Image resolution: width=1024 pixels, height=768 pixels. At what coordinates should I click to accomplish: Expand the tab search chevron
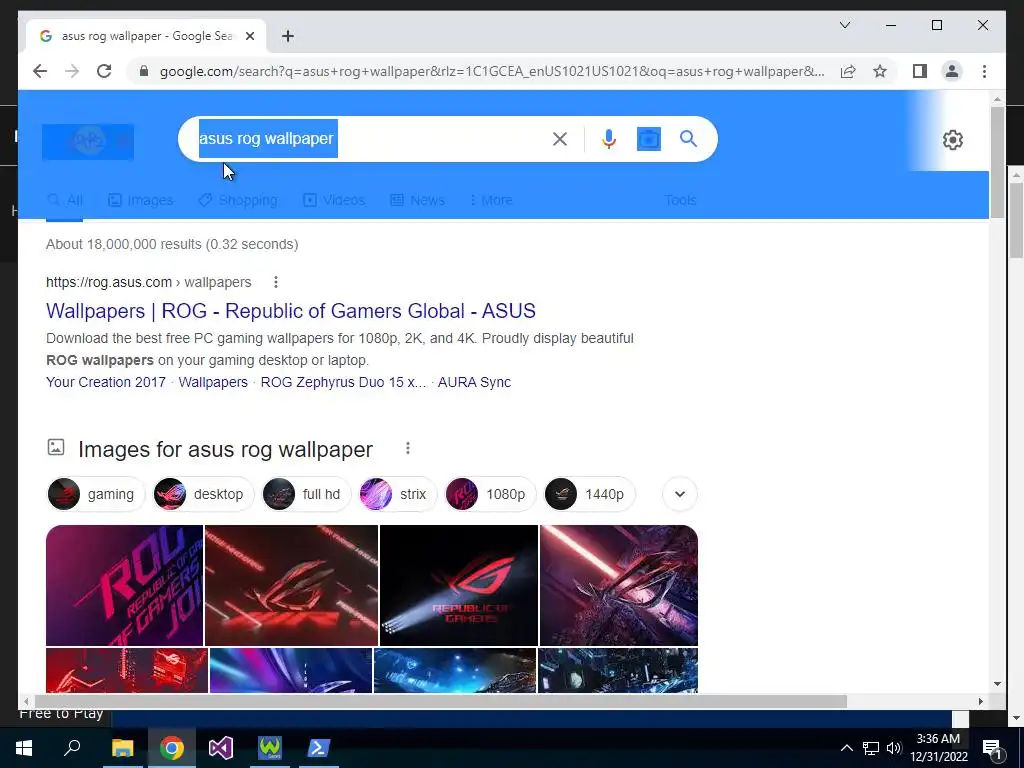pos(844,25)
